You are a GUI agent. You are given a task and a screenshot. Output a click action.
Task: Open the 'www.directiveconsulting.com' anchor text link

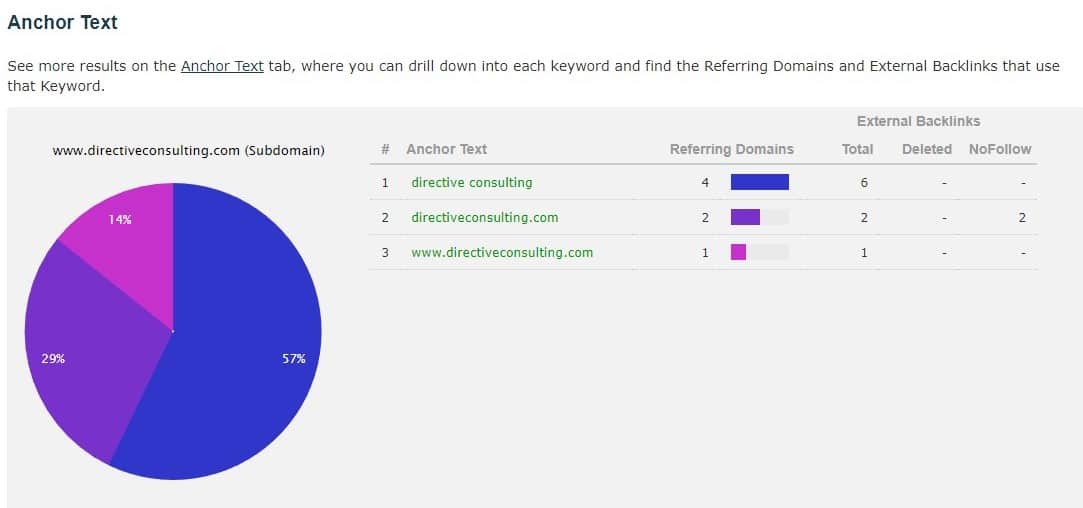click(x=502, y=252)
